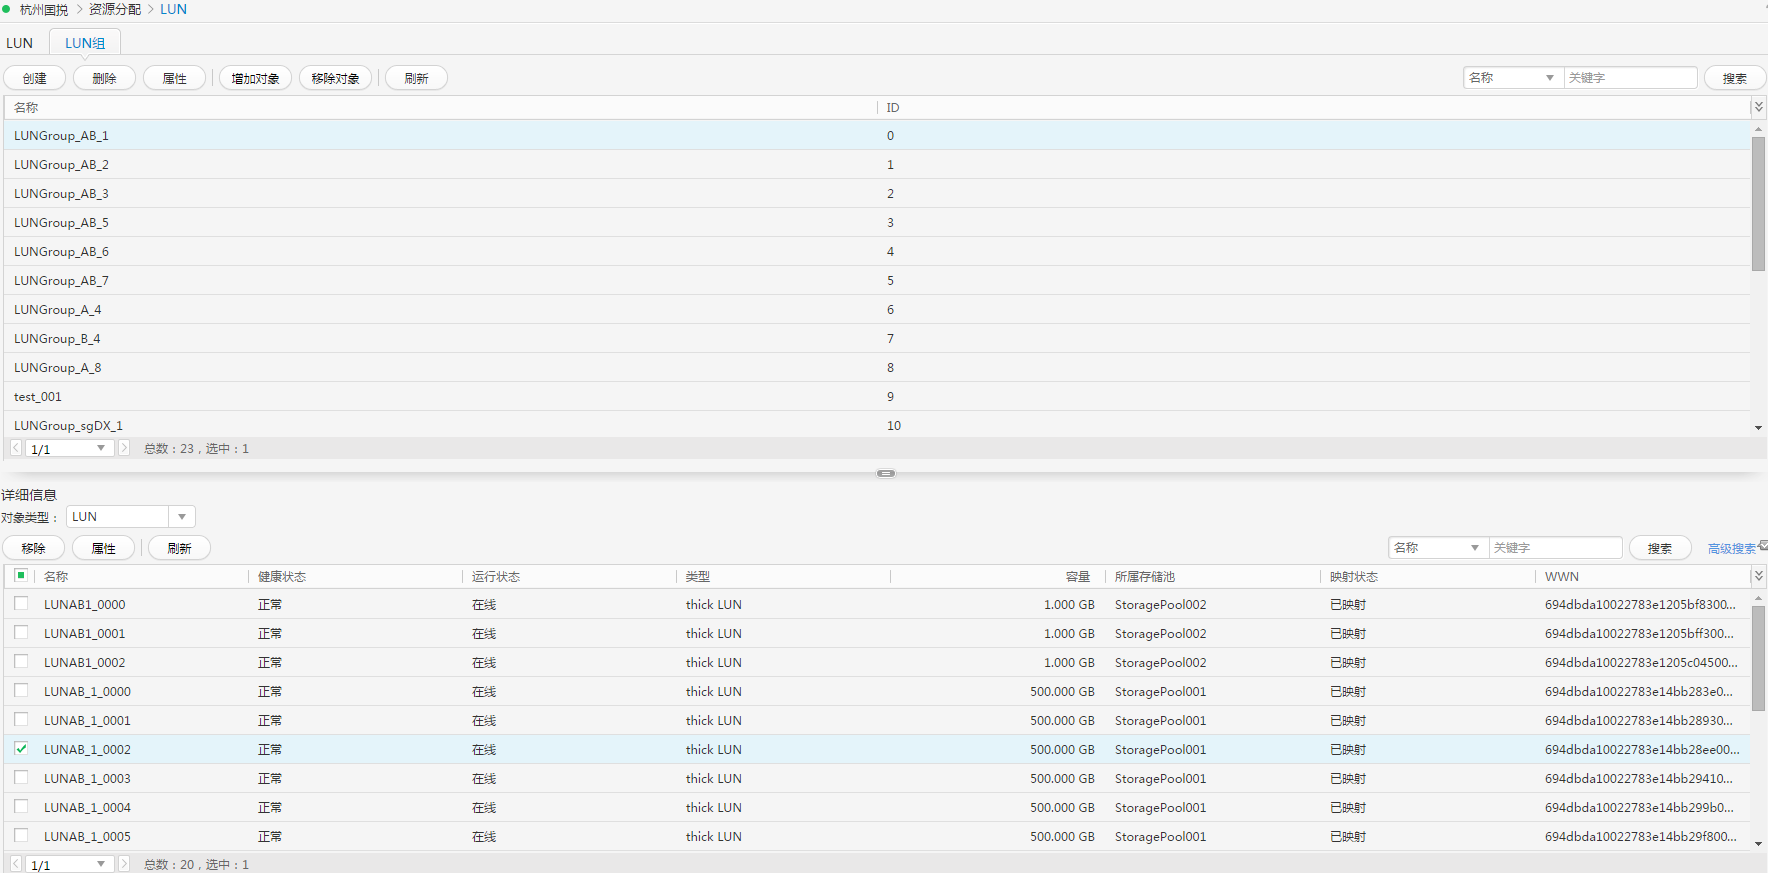
Task: Uncheck the box for LUNAB_1_0002
Action: pos(21,748)
